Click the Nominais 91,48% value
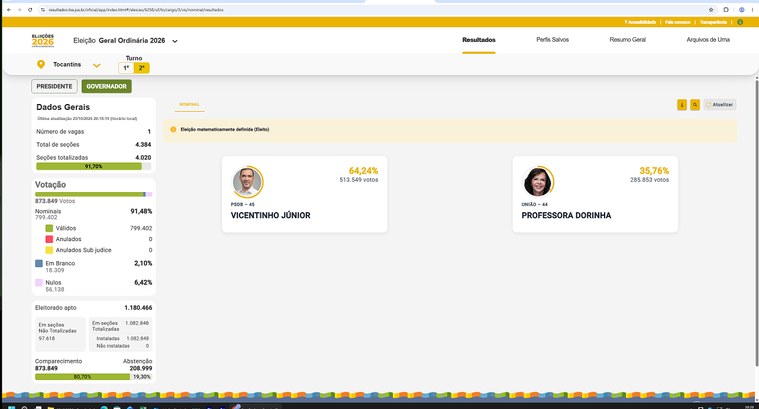 pos(141,211)
